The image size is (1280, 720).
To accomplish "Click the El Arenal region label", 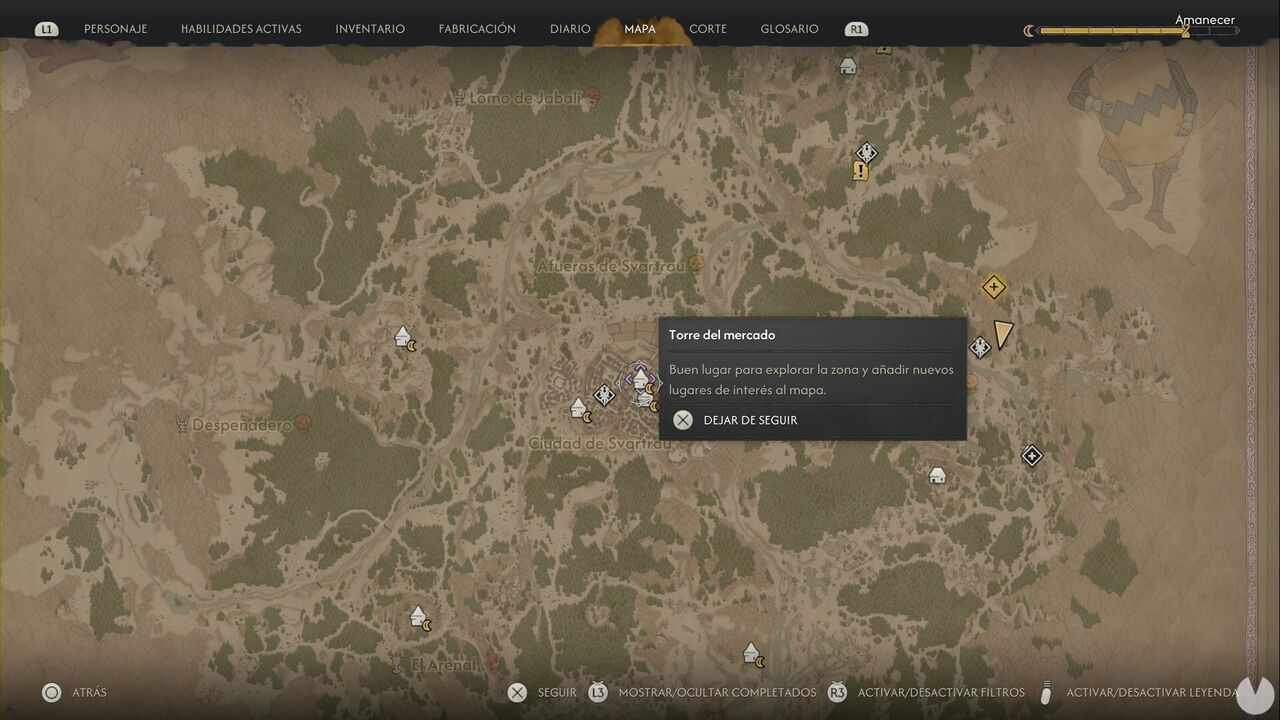I will pos(444,664).
